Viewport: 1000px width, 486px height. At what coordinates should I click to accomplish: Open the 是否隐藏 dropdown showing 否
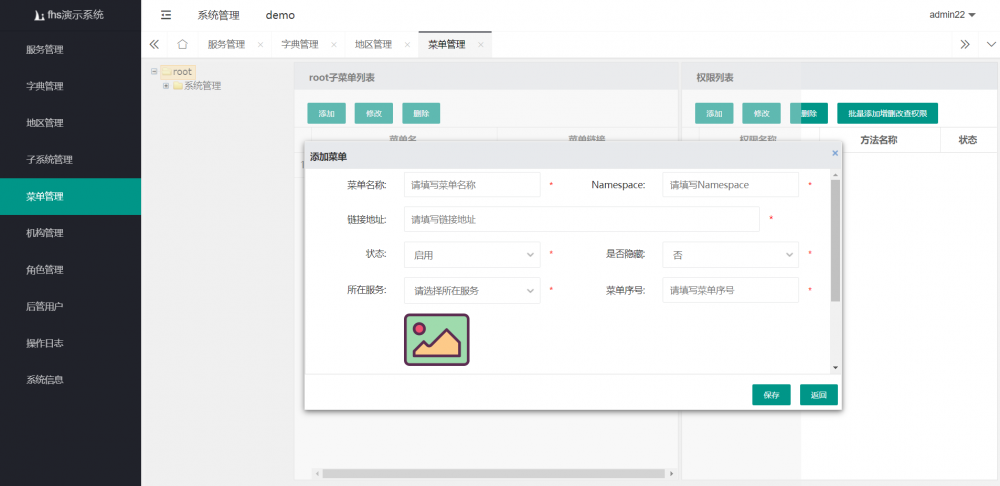point(730,254)
